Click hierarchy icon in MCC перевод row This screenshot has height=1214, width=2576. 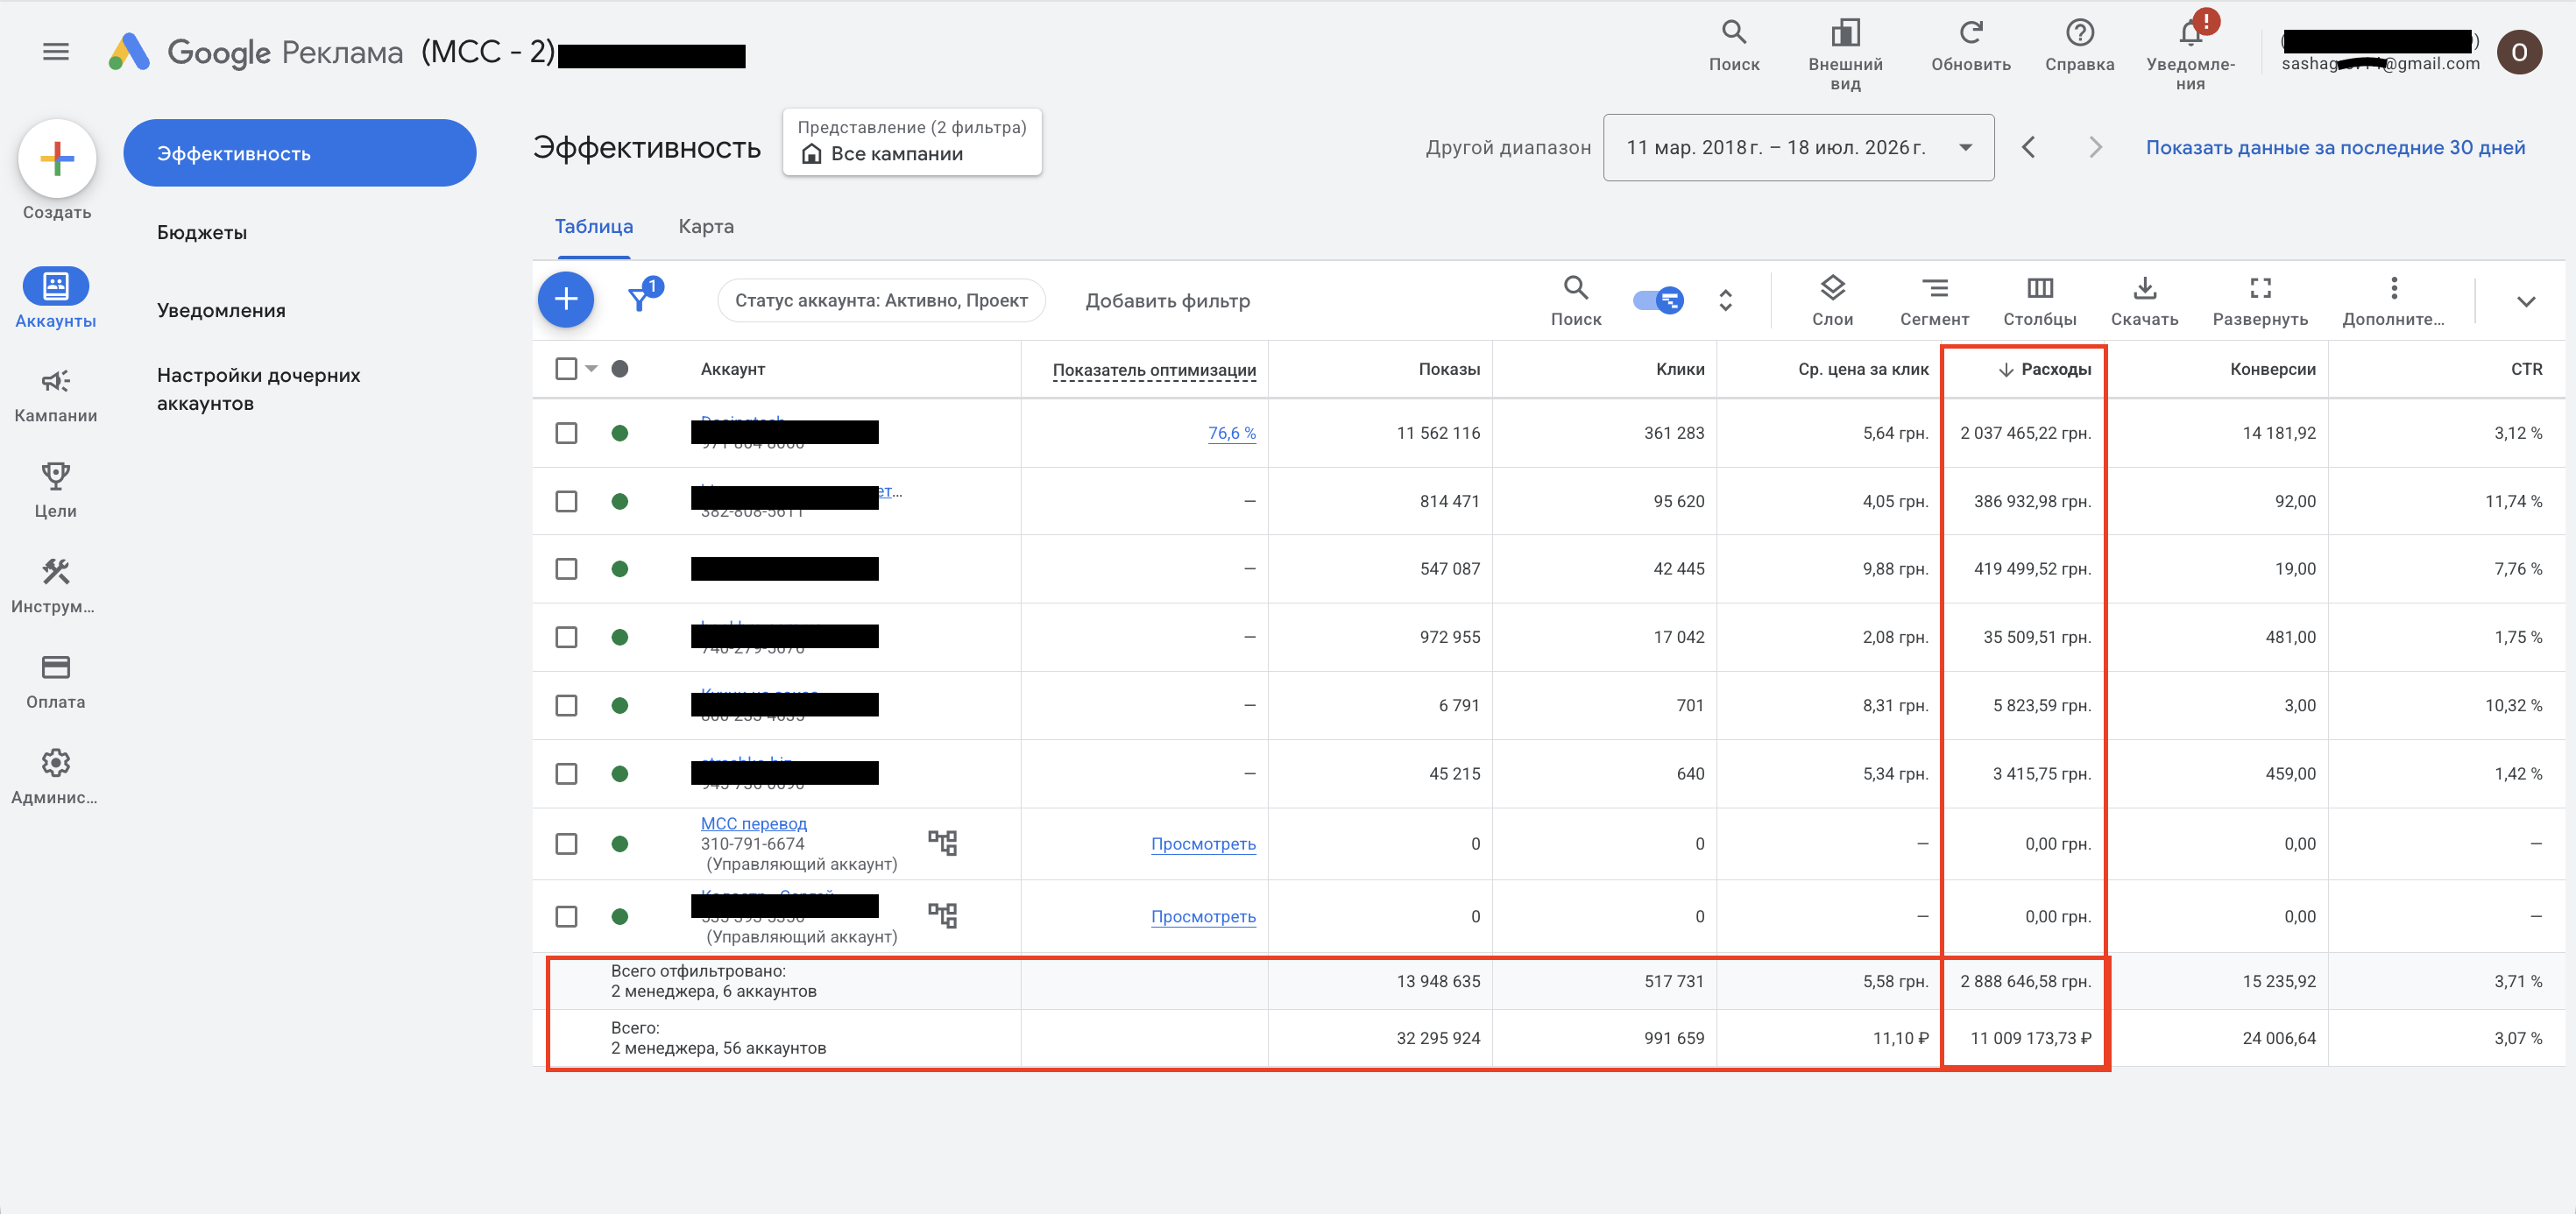click(942, 843)
